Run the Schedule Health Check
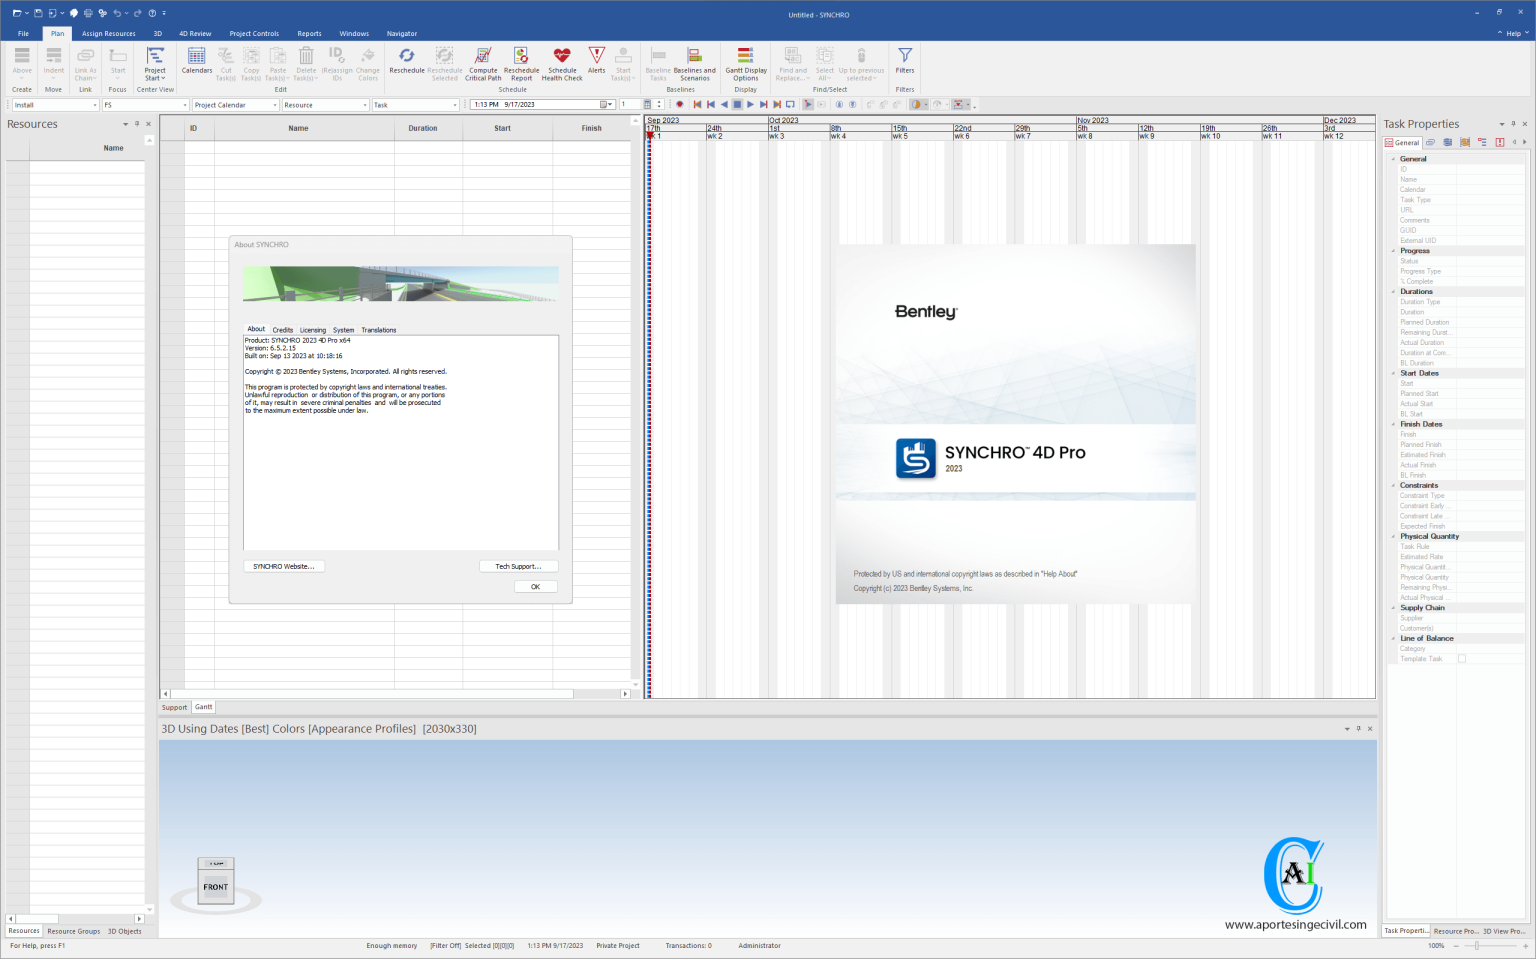 562,63
